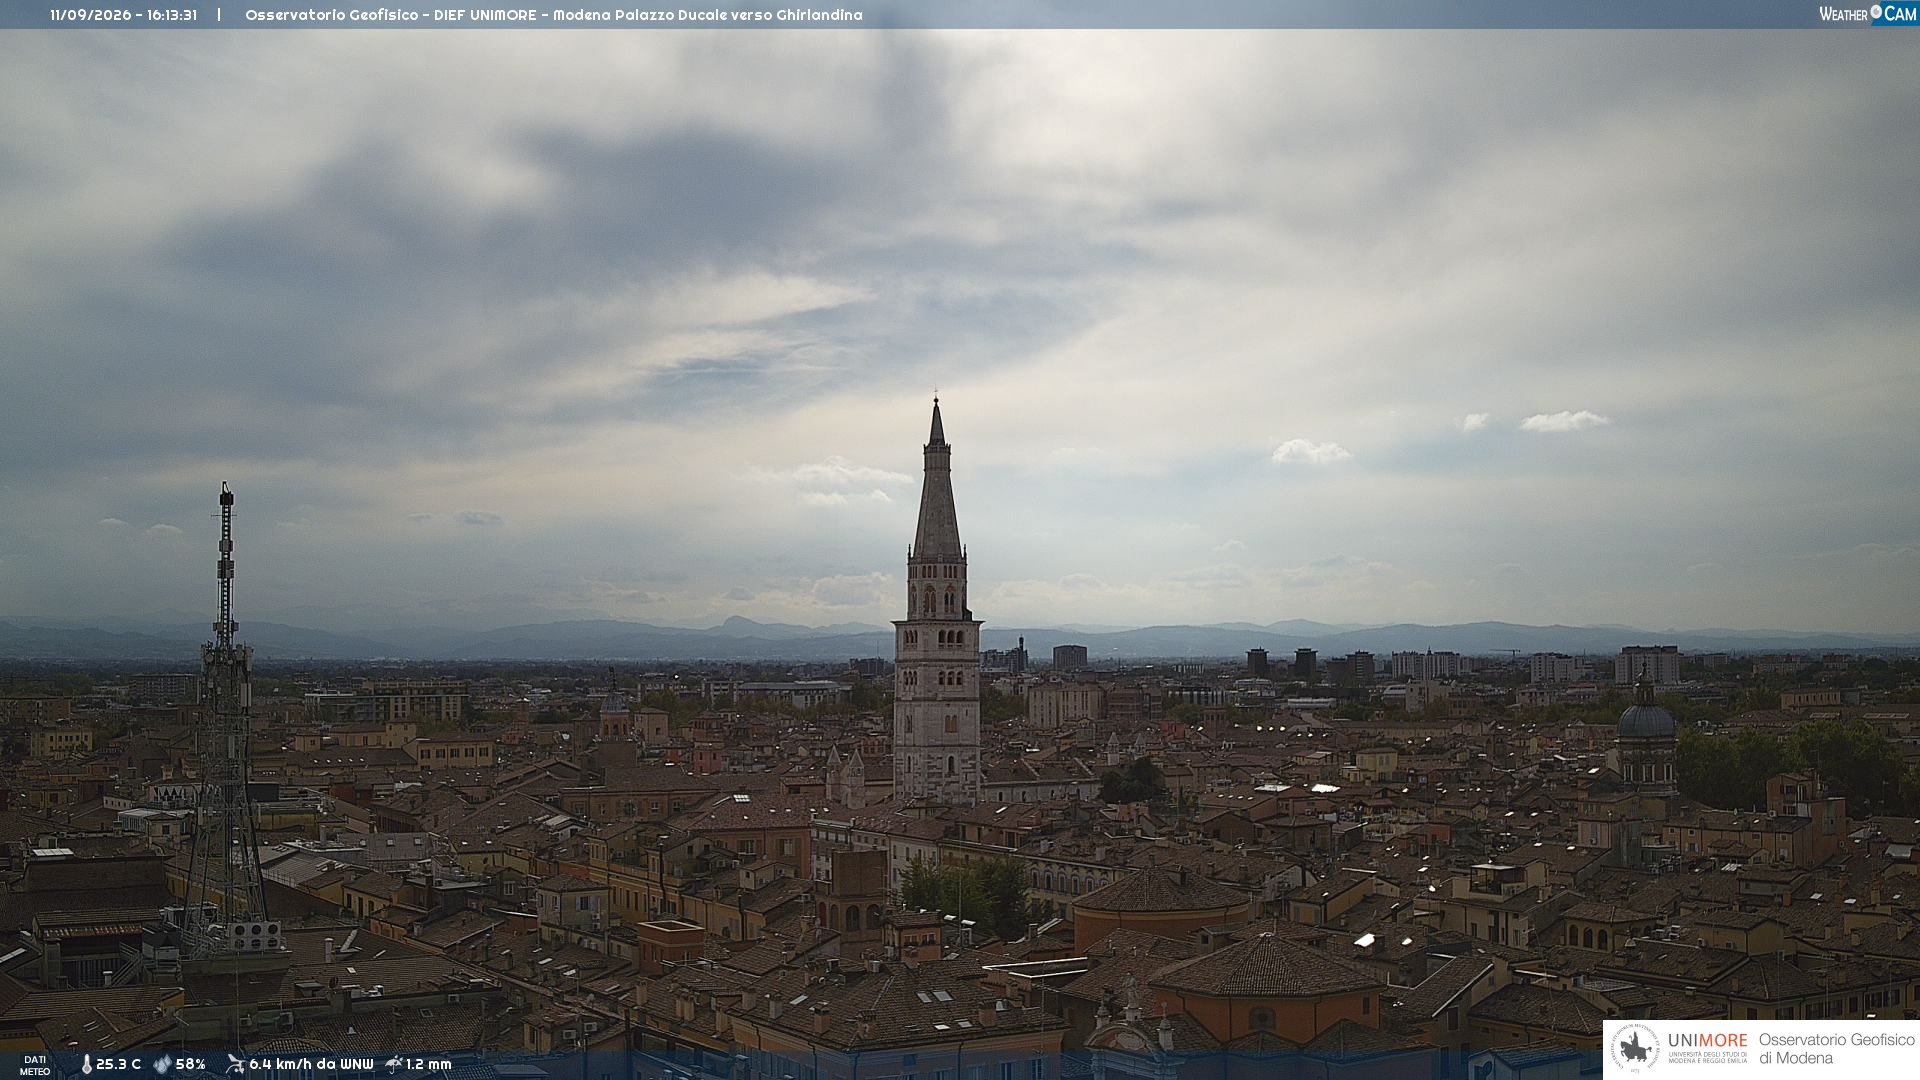Image resolution: width=1920 pixels, height=1080 pixels.
Task: Select the DATI METEO label
Action: coord(35,1065)
